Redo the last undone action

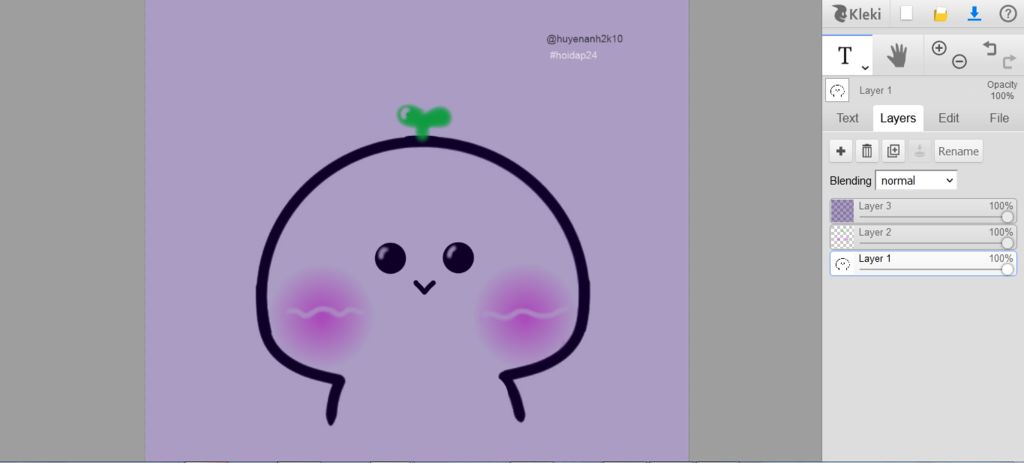(x=1010, y=62)
